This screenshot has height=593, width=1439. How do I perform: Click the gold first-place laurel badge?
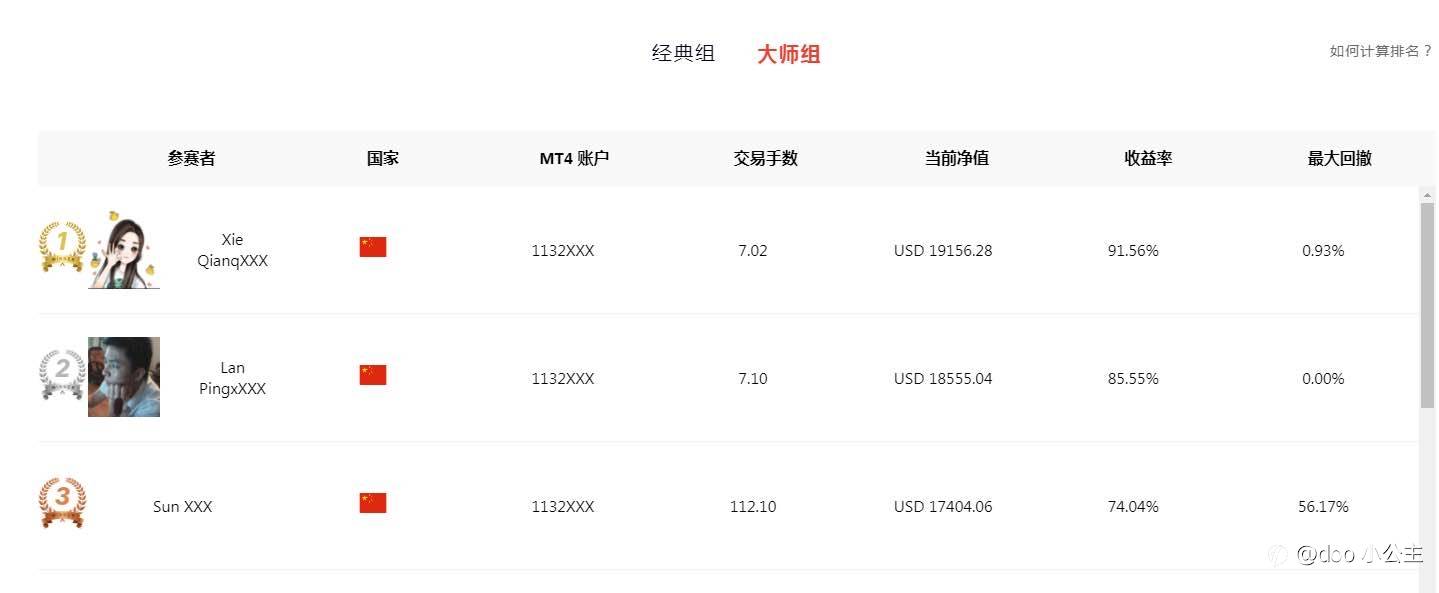tap(62, 246)
